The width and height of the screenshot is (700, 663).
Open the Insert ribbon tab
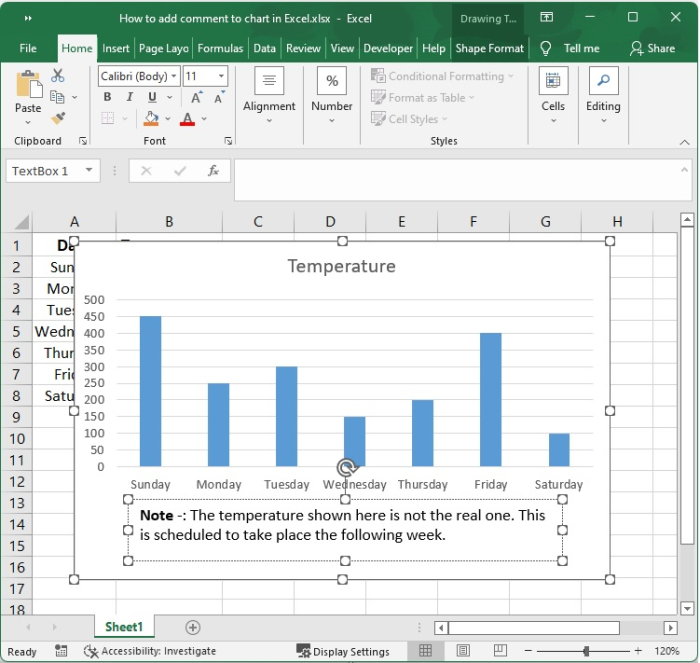116,48
